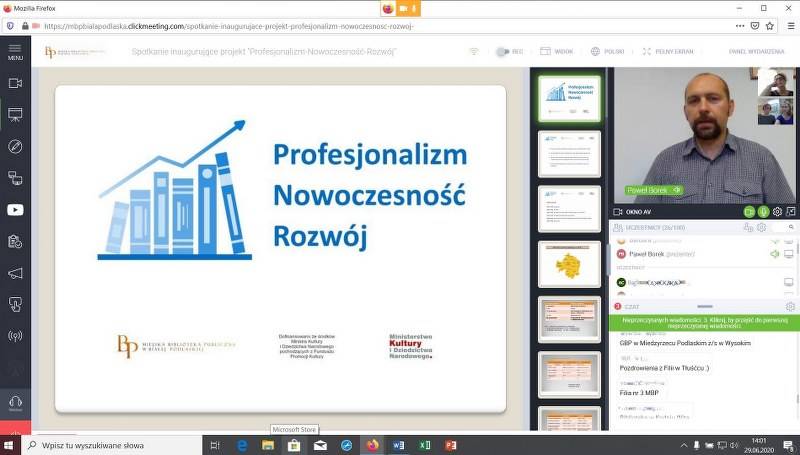Open the YouTube icon in sidebar
800x455 pixels.
tap(15, 210)
